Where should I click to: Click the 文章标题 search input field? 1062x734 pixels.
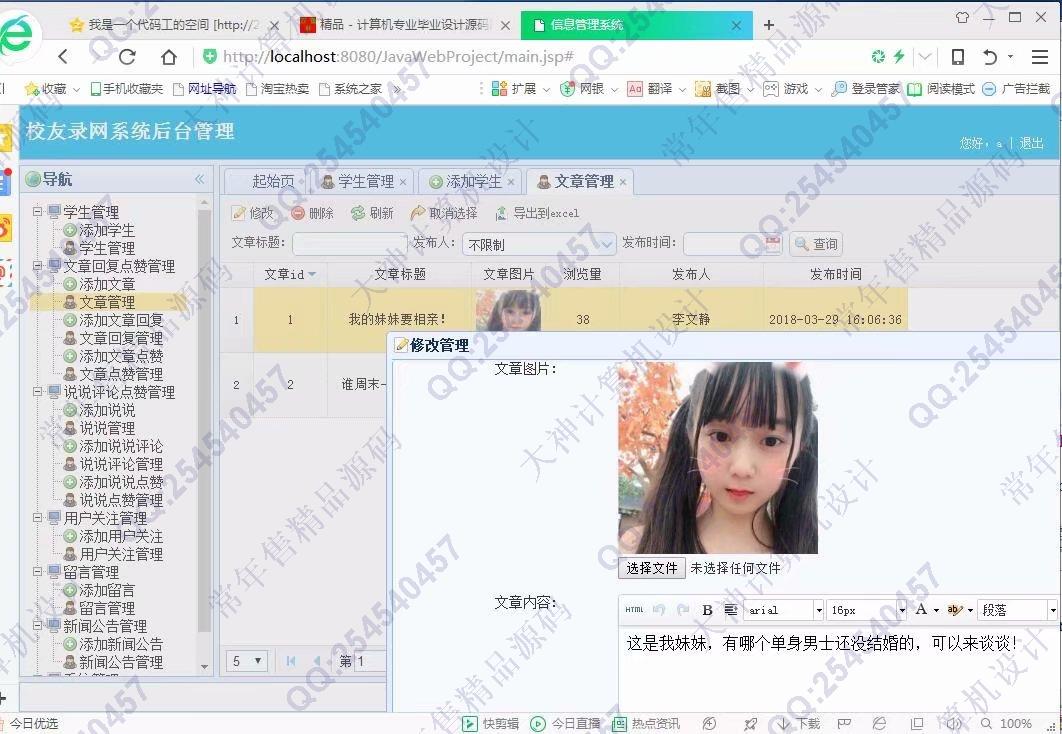click(349, 243)
